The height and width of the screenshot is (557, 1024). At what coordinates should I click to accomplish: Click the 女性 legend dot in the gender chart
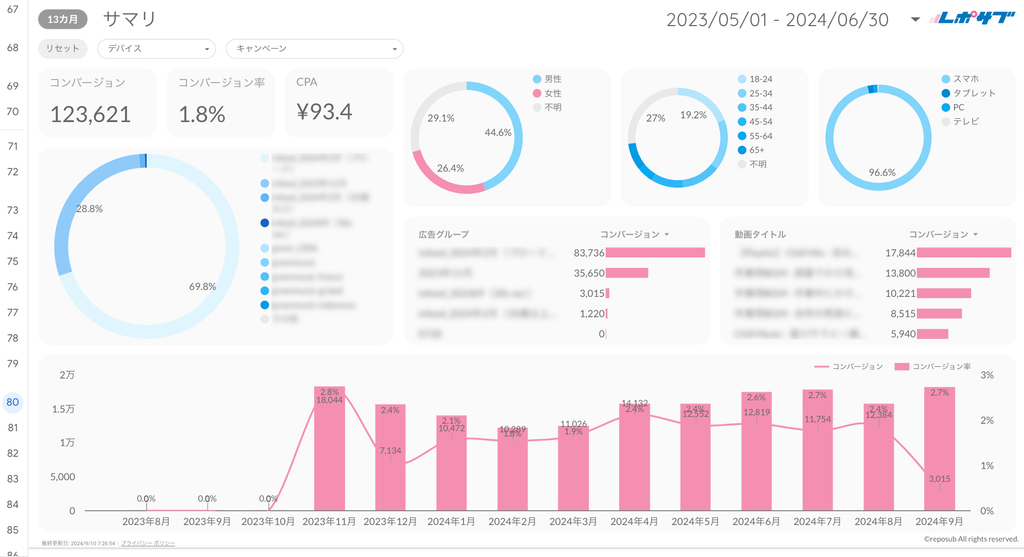537,92
